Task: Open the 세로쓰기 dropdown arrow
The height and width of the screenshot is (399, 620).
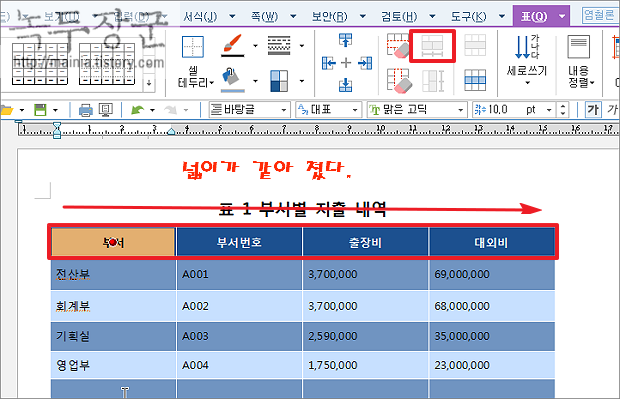Action: point(527,83)
